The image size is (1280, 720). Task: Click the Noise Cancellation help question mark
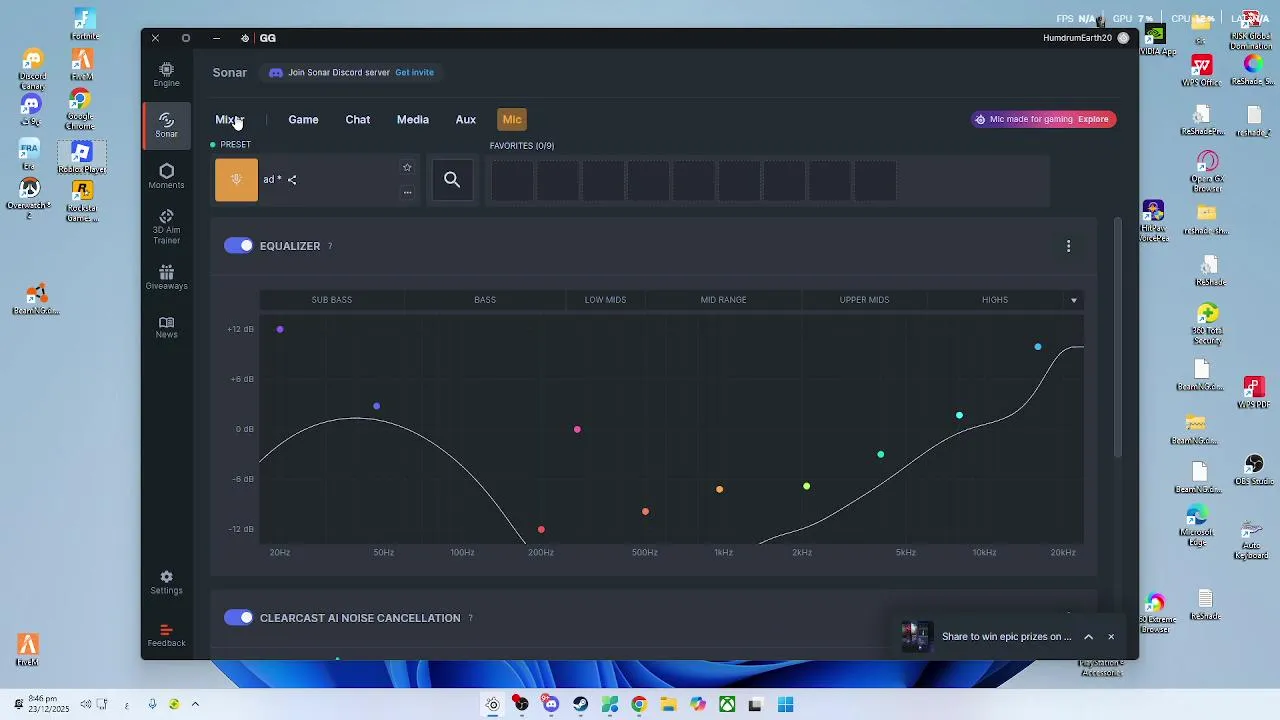470,618
